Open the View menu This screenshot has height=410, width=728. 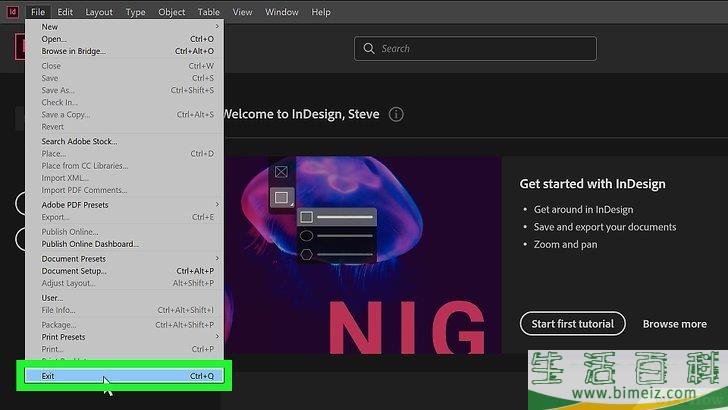[242, 12]
